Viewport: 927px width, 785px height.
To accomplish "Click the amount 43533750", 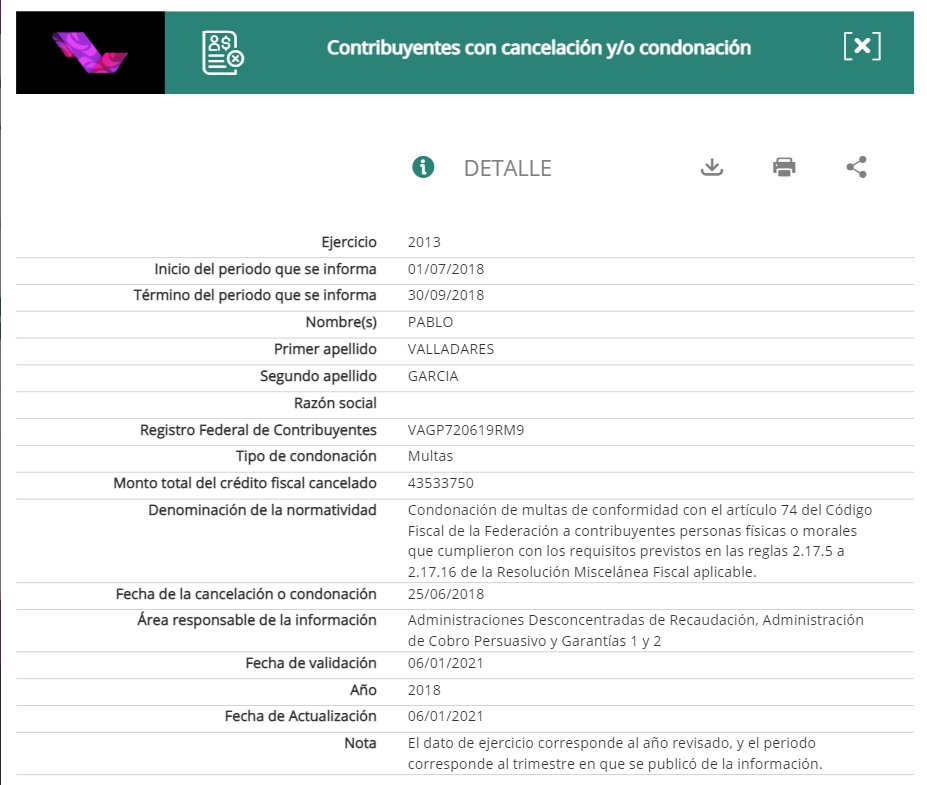I will point(442,484).
